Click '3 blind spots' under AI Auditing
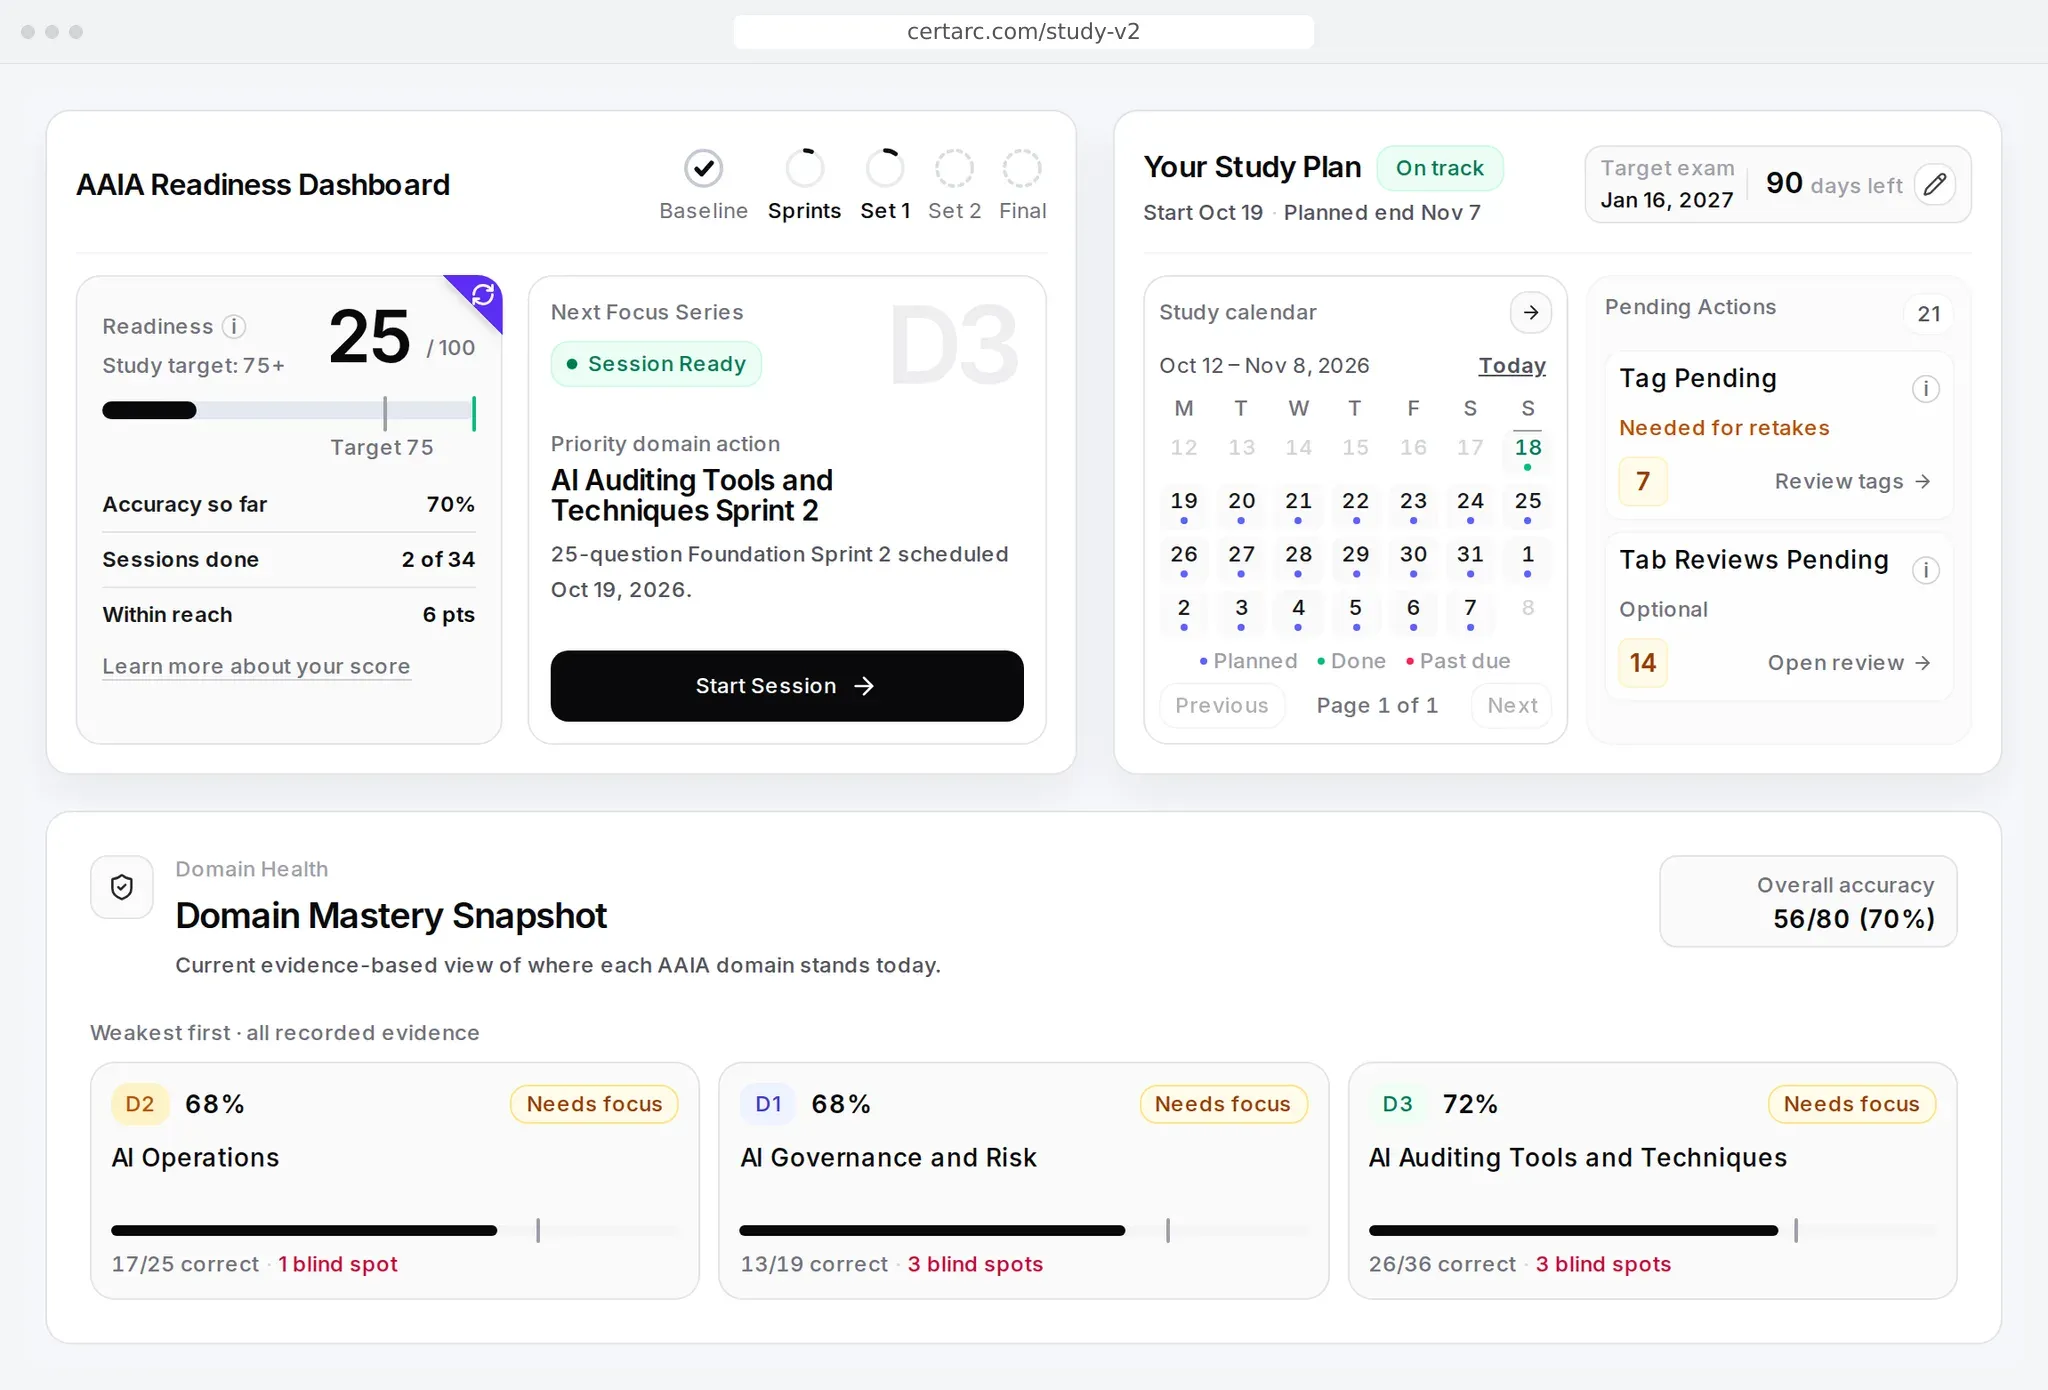Screen dimensions: 2048x1390 [1603, 1265]
